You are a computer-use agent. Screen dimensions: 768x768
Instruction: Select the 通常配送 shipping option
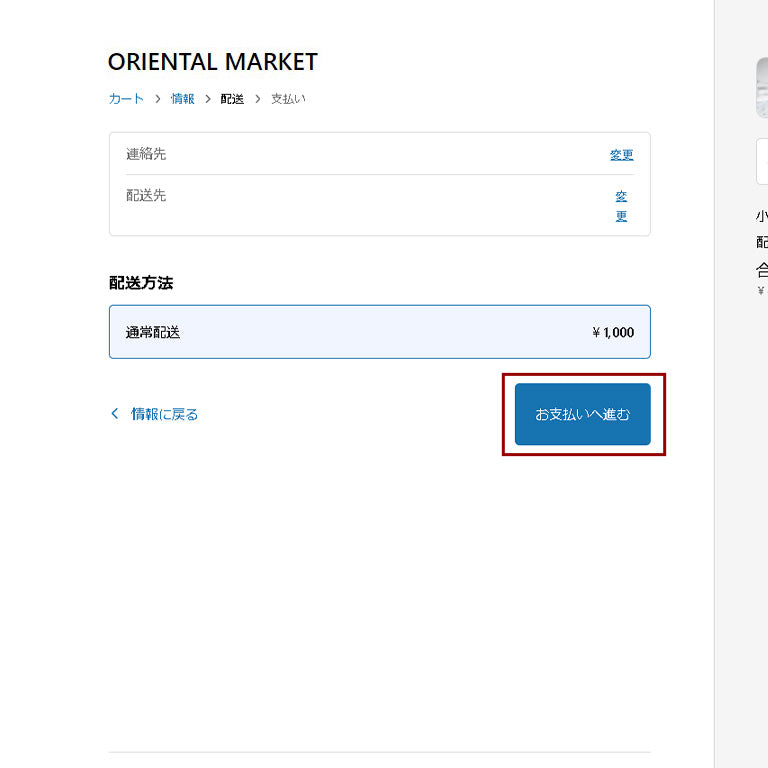[x=380, y=332]
